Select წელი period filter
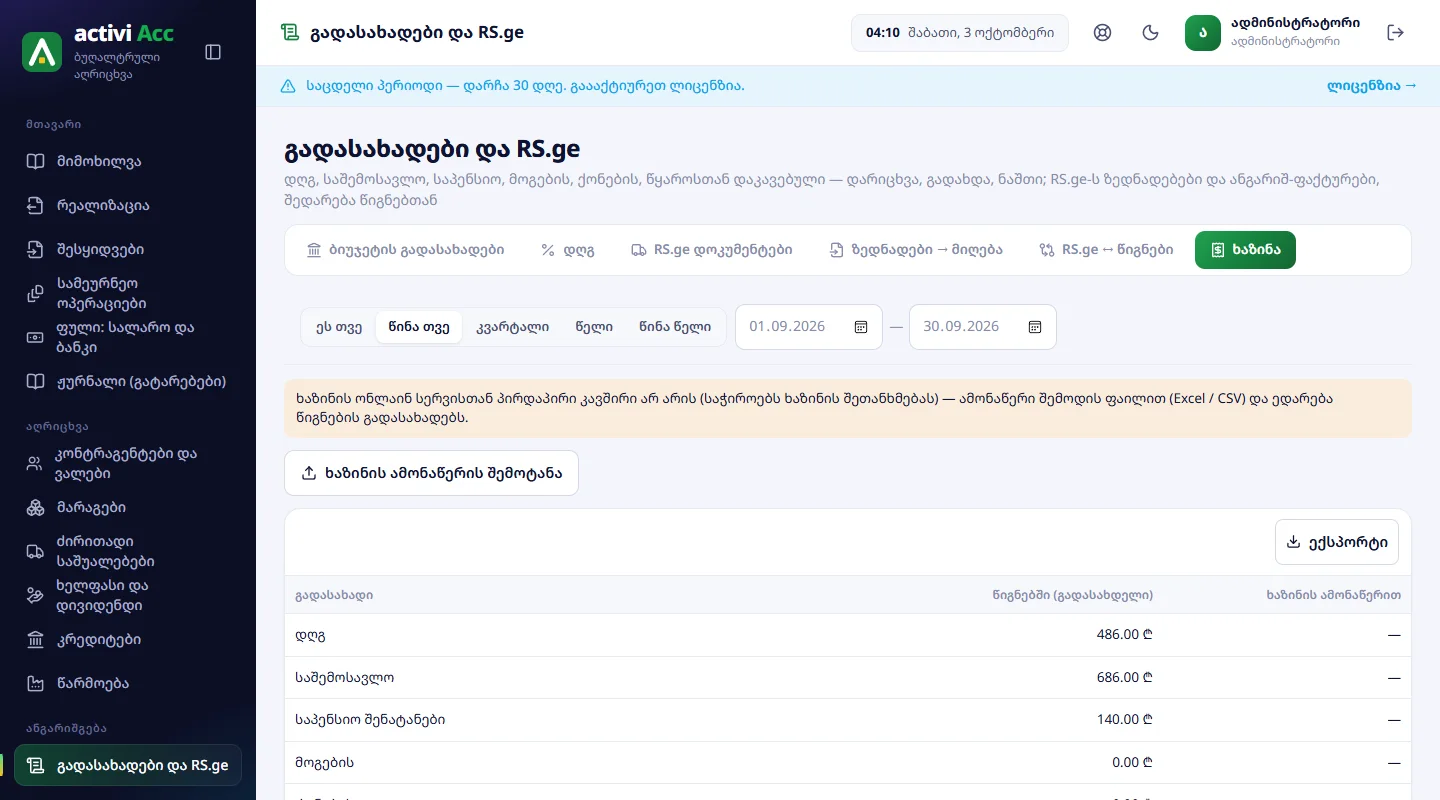Image resolution: width=1440 pixels, height=800 pixels. pyautogui.click(x=594, y=327)
